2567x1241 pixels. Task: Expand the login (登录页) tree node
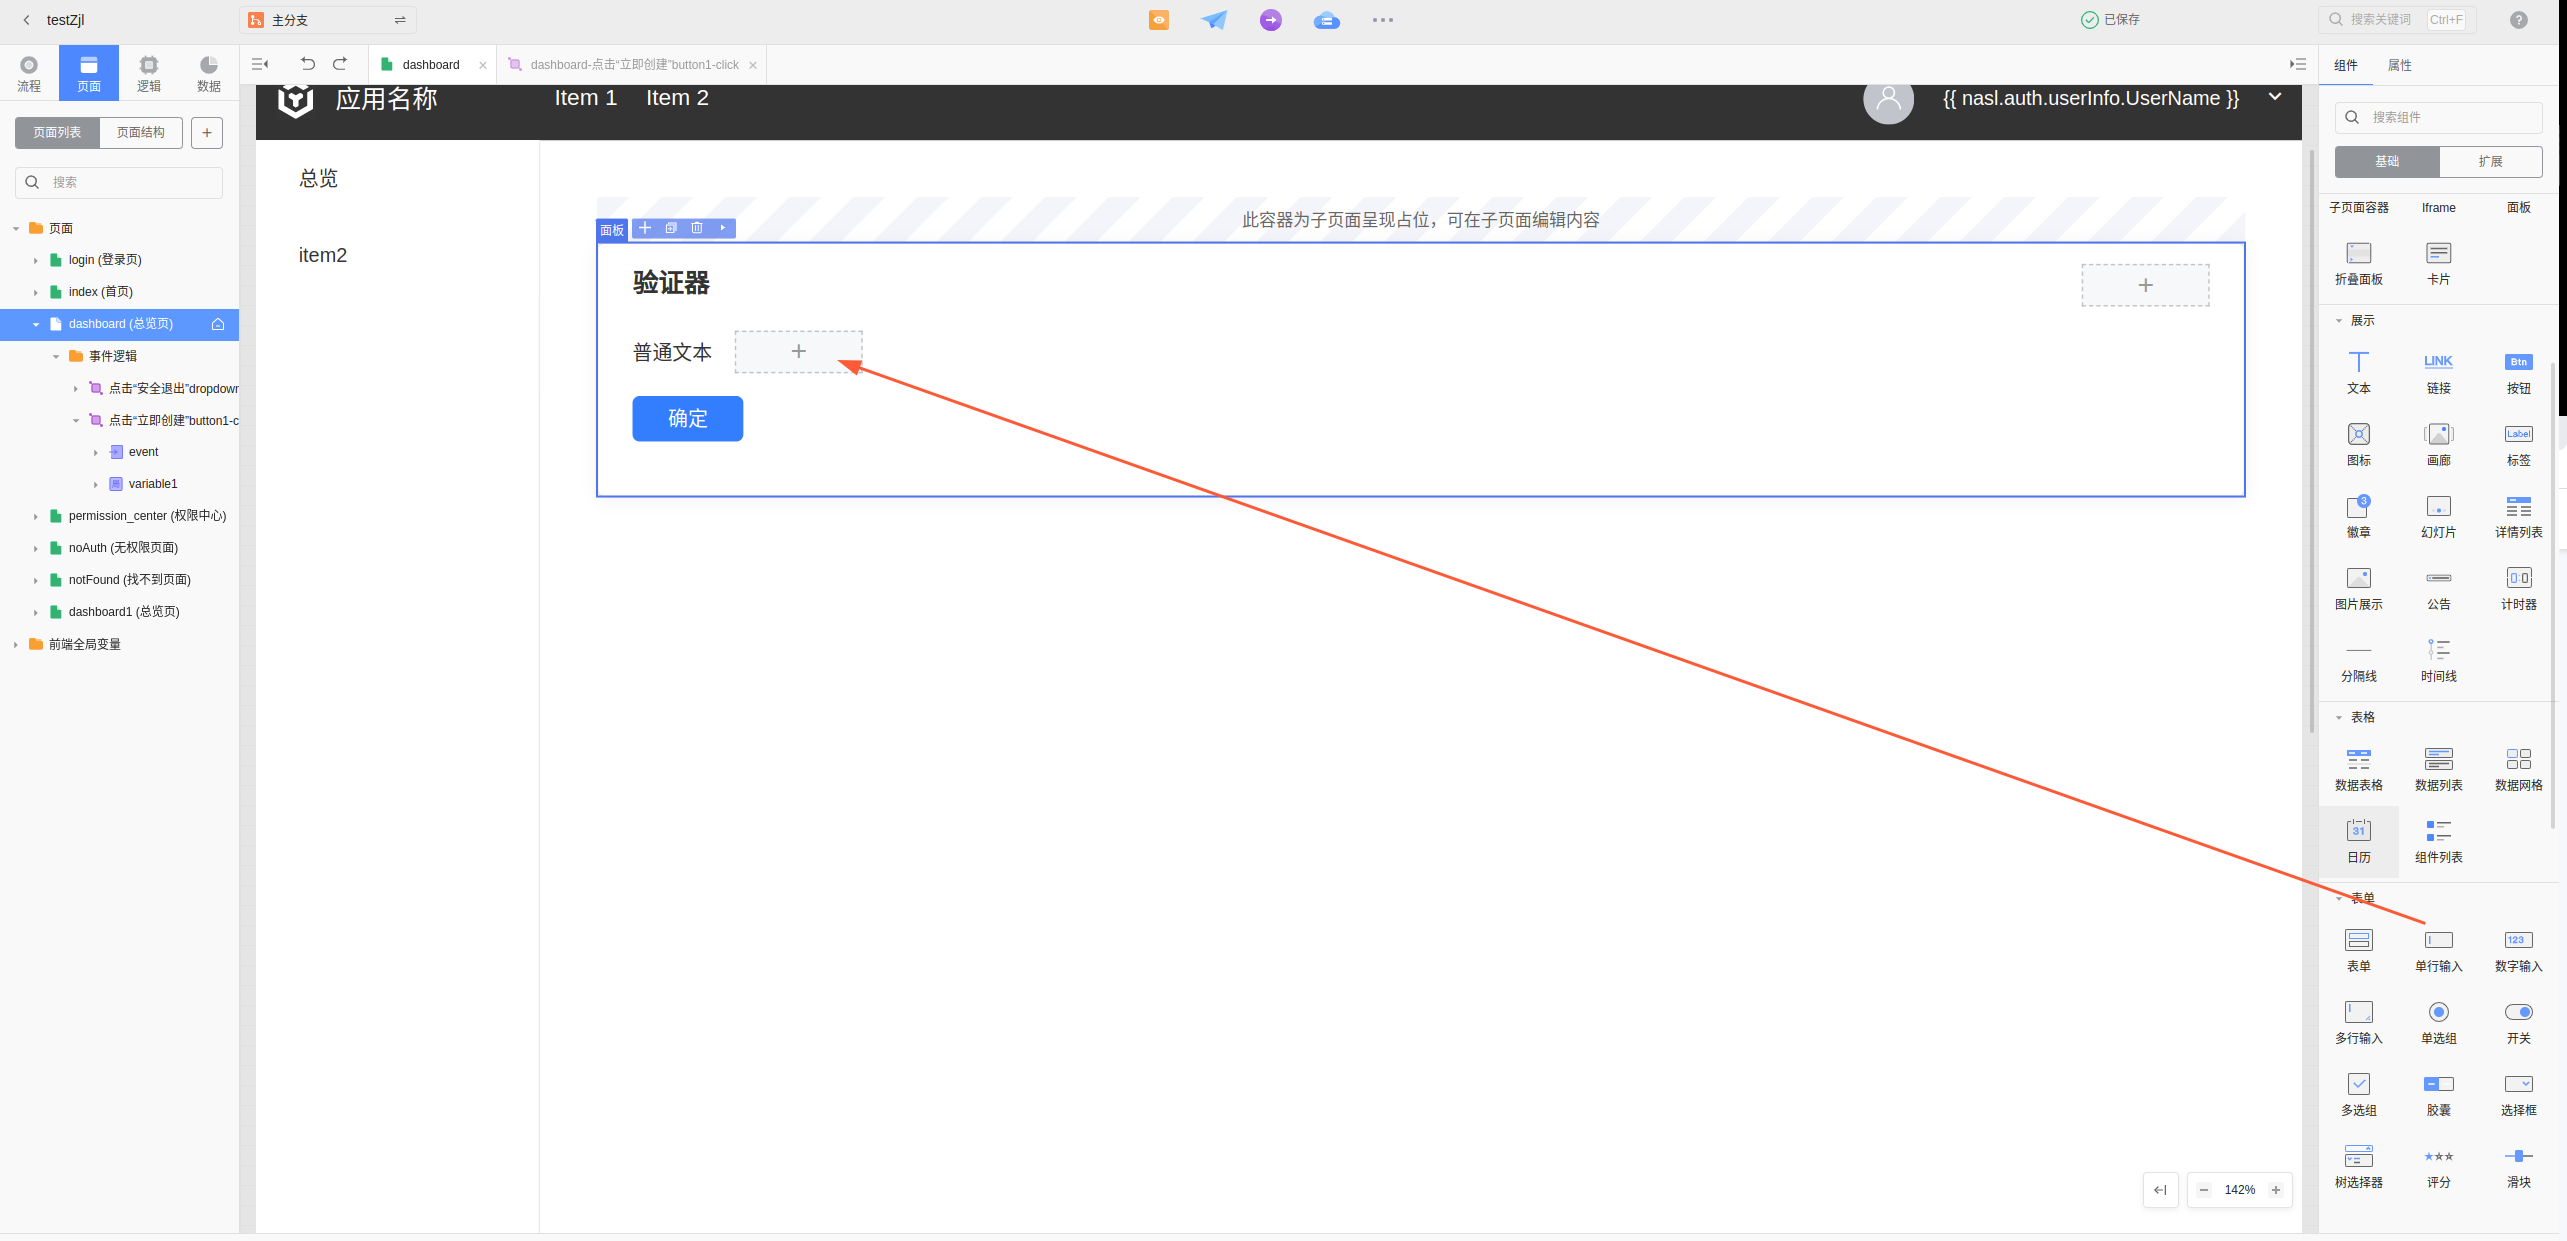pyautogui.click(x=36, y=260)
